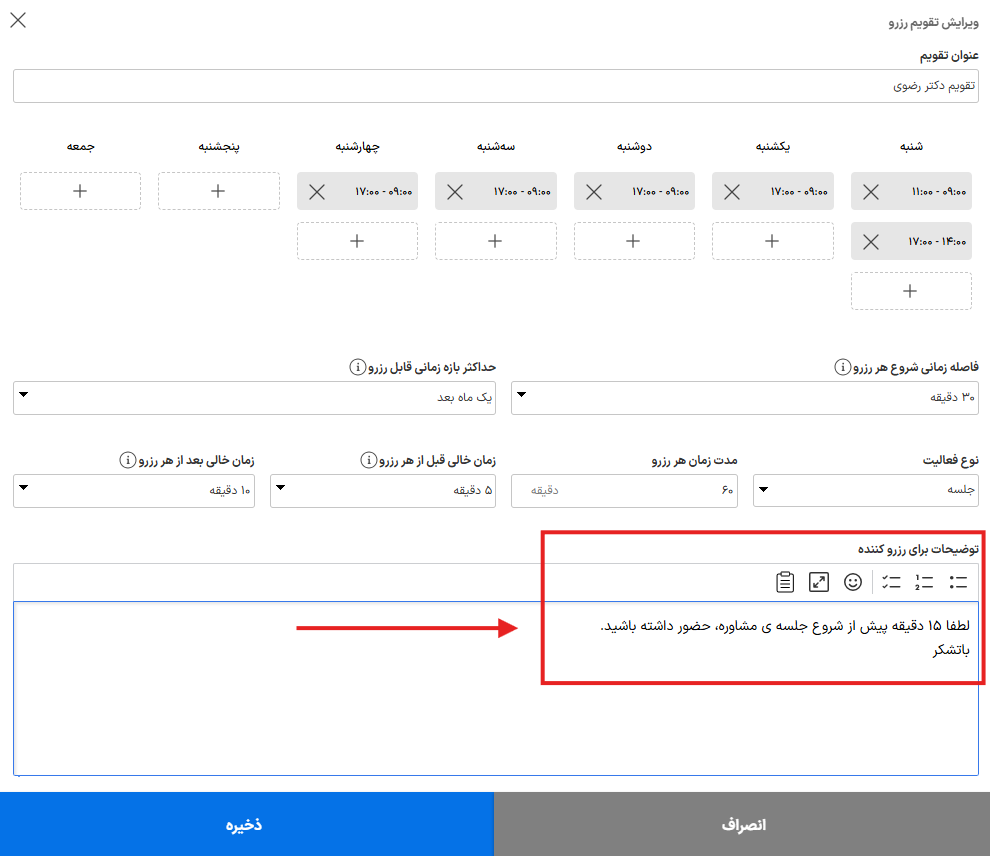Viewport: 990px width, 856px height.
Task: Remove Saturday's 09:00 - 11:00 time slot
Action: click(x=871, y=192)
